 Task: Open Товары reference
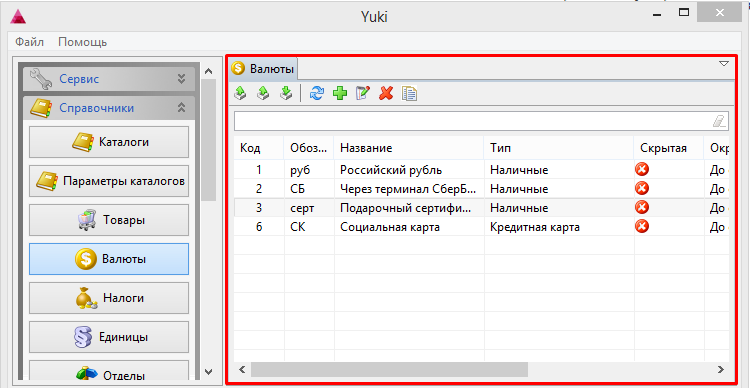point(109,220)
